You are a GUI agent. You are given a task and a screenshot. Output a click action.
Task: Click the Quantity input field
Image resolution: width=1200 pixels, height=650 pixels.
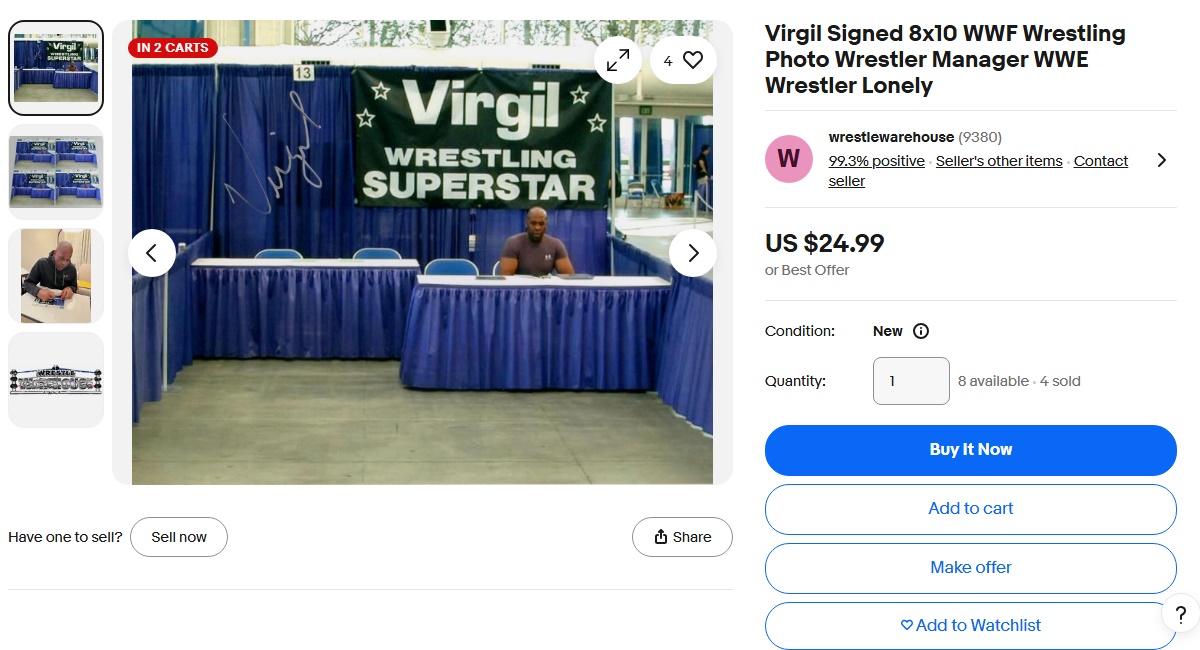pos(911,381)
